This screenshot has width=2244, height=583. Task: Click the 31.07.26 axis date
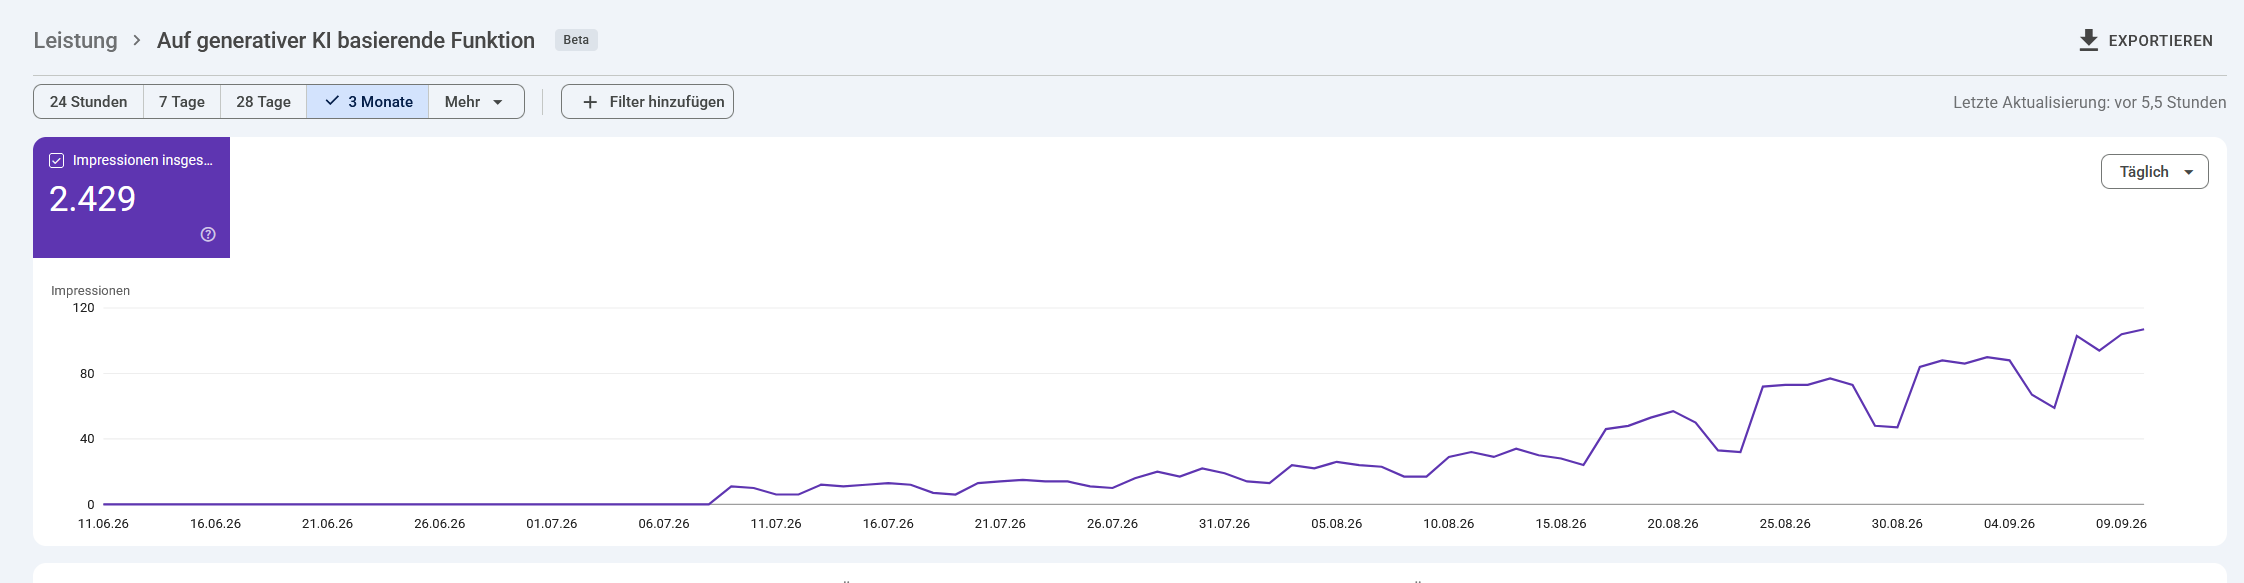[1224, 524]
